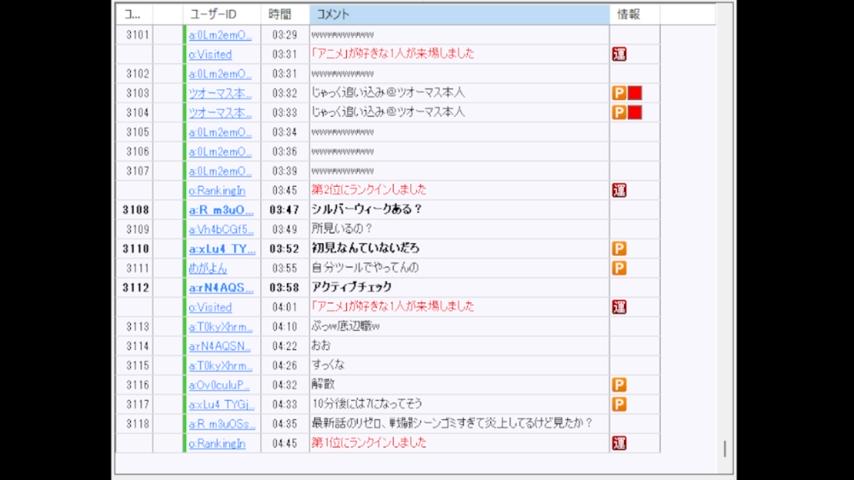The image size is (854, 480).
Task: Open user a:Vh4bCGf5 link on comment 3109
Action: (221, 229)
